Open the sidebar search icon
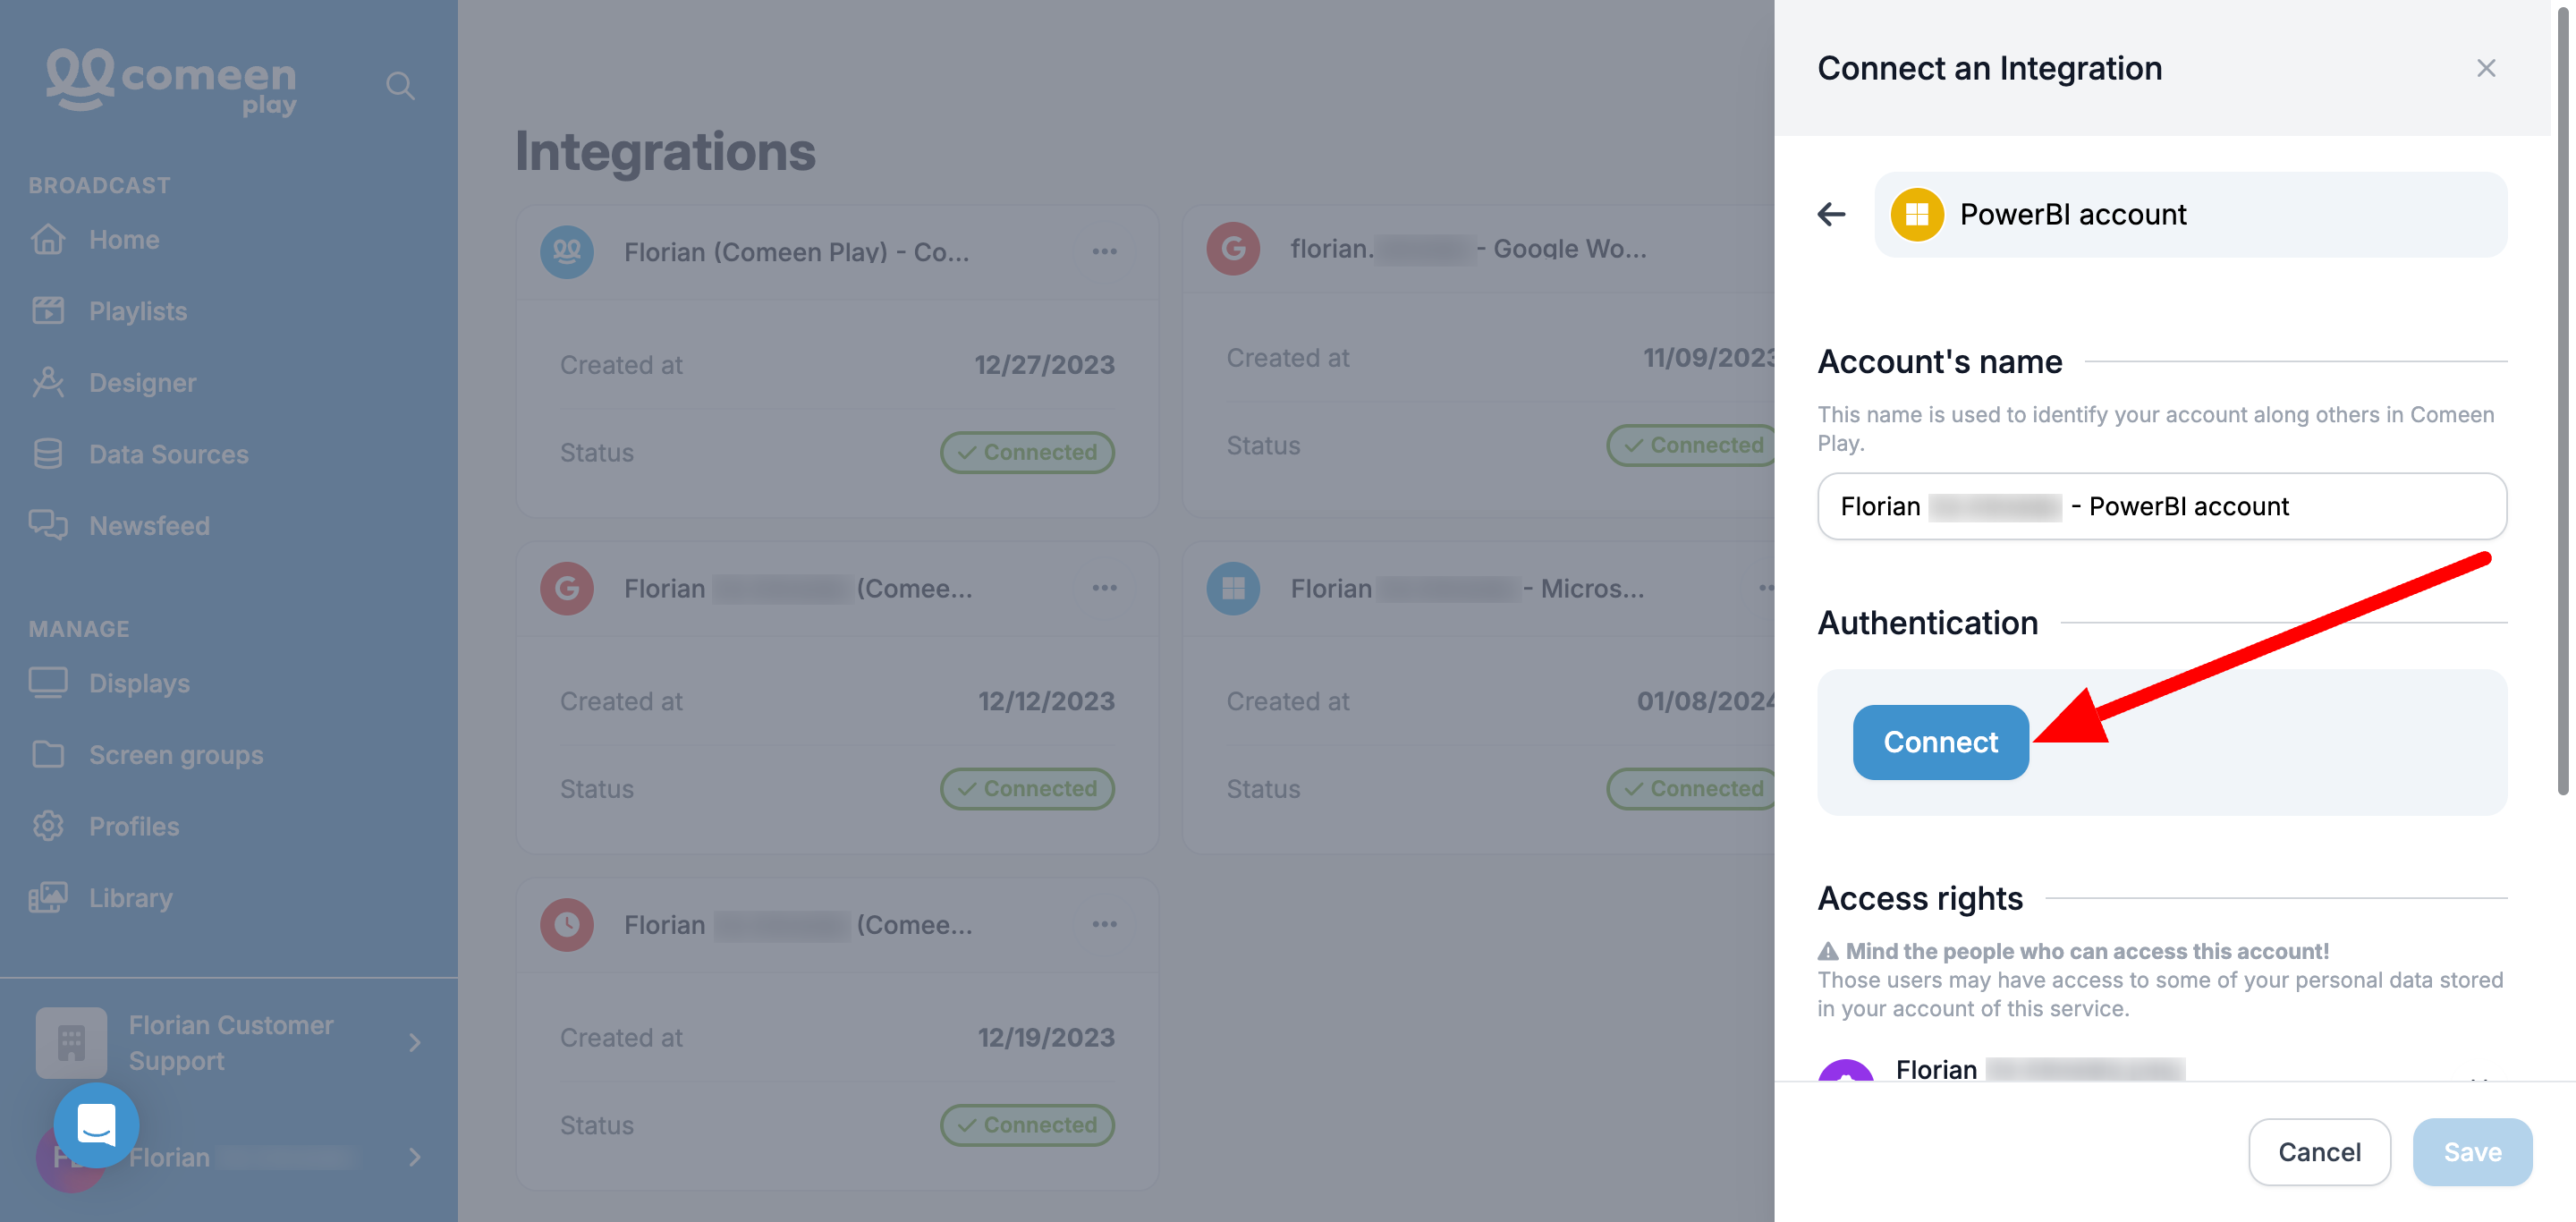This screenshot has width=2576, height=1222. tap(400, 86)
